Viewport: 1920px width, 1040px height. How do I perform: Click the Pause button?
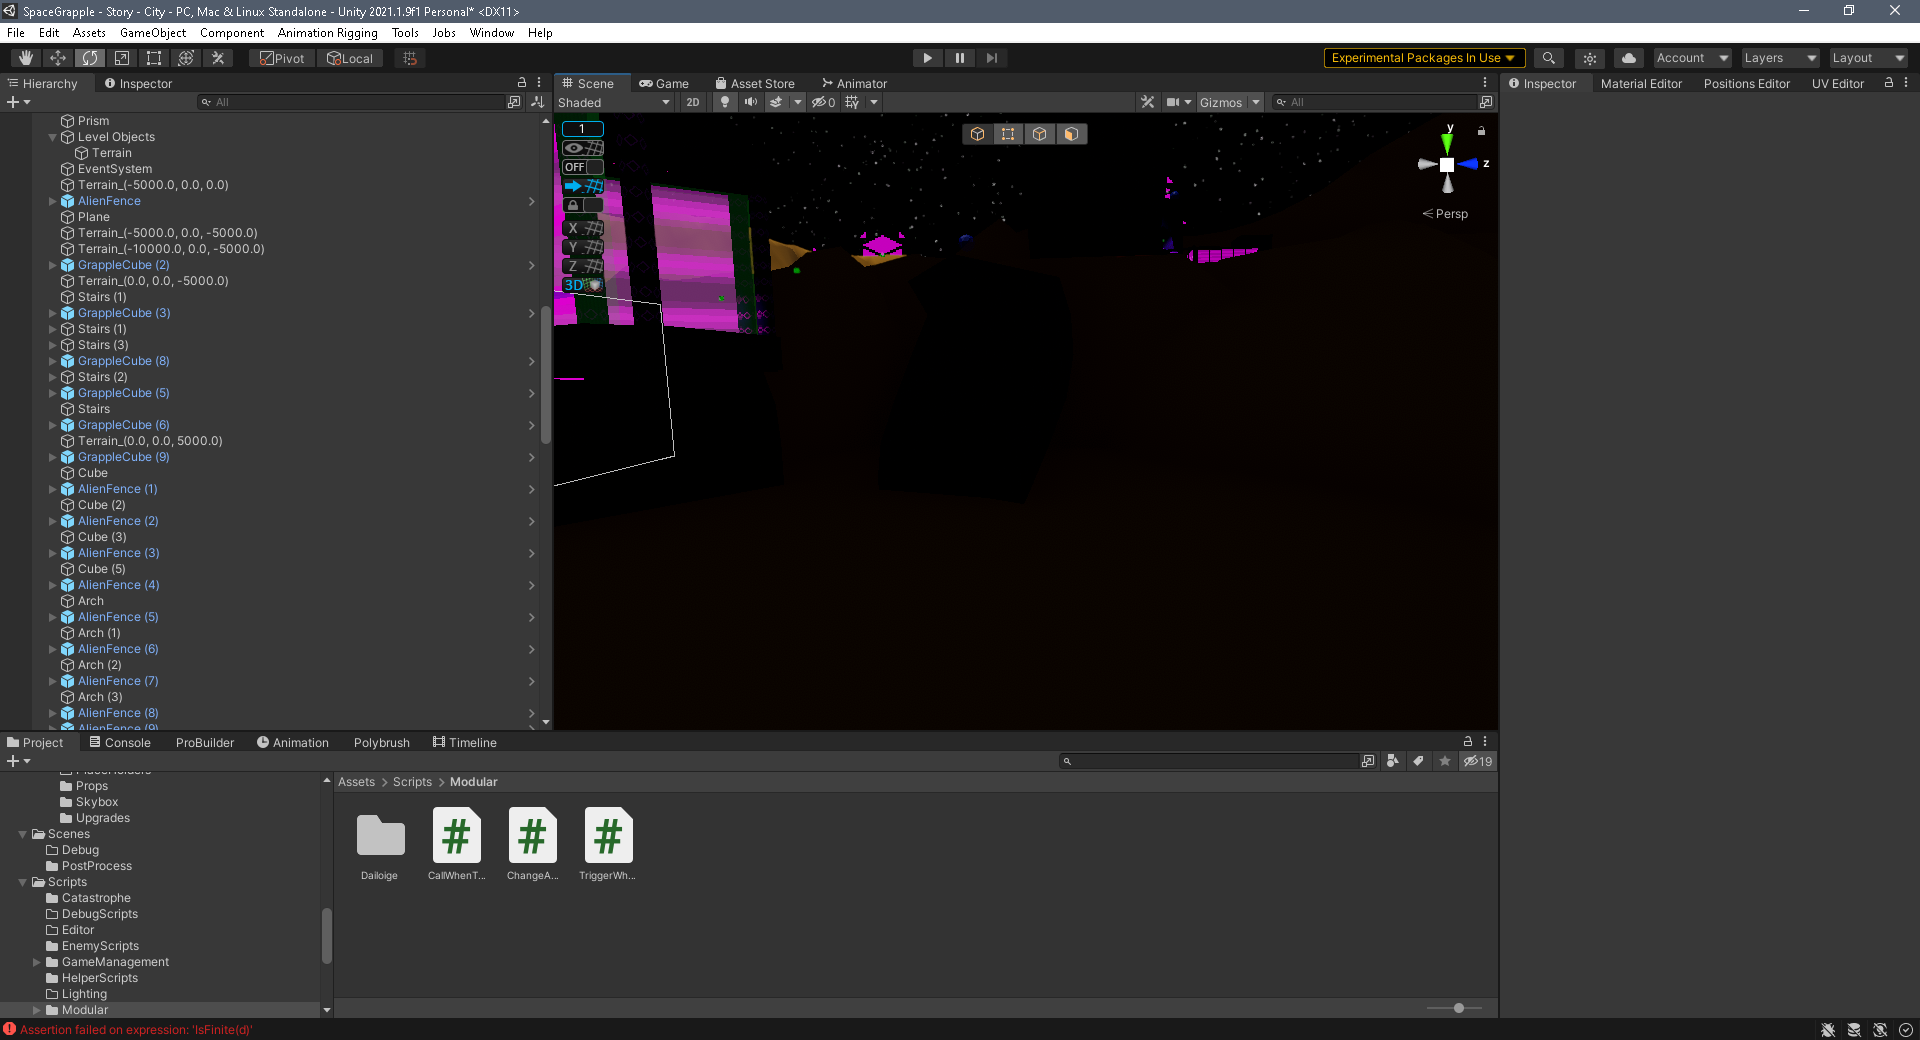click(x=960, y=58)
